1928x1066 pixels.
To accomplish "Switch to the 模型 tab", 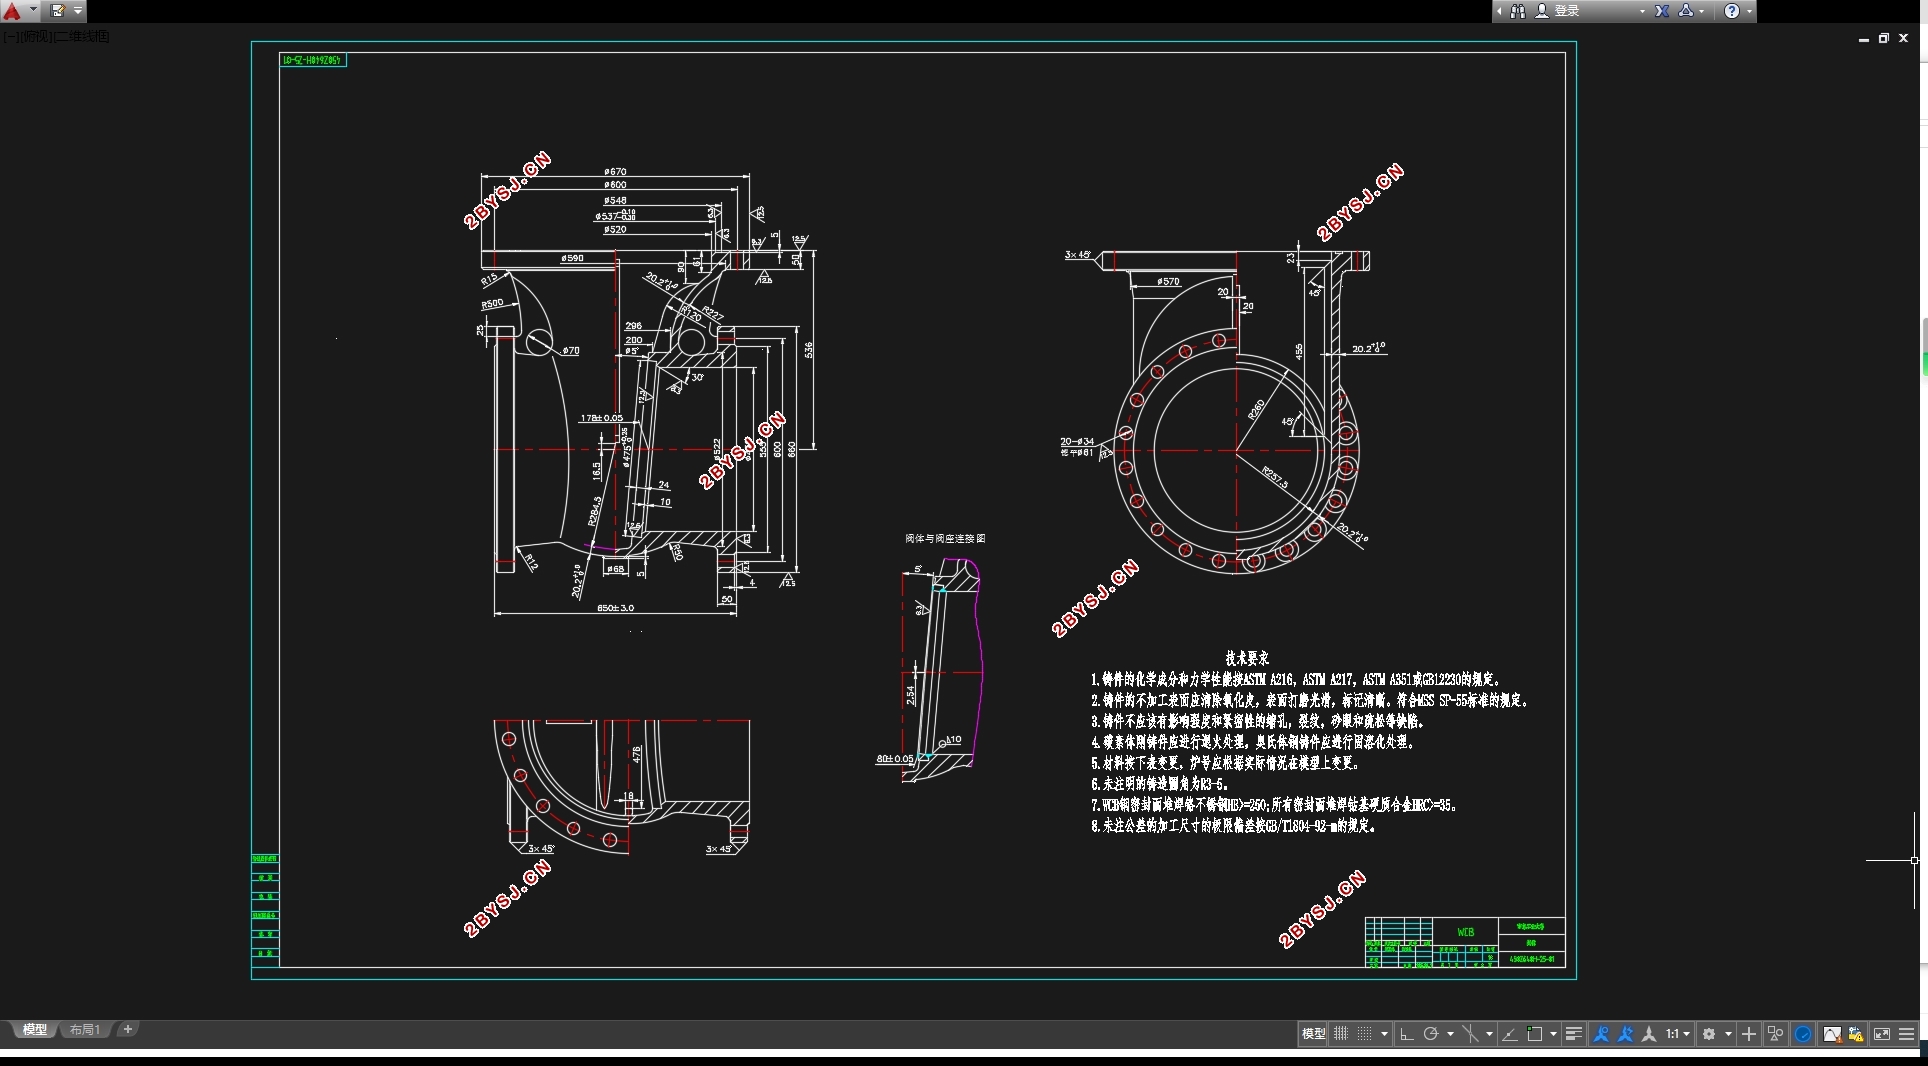I will coord(35,1029).
